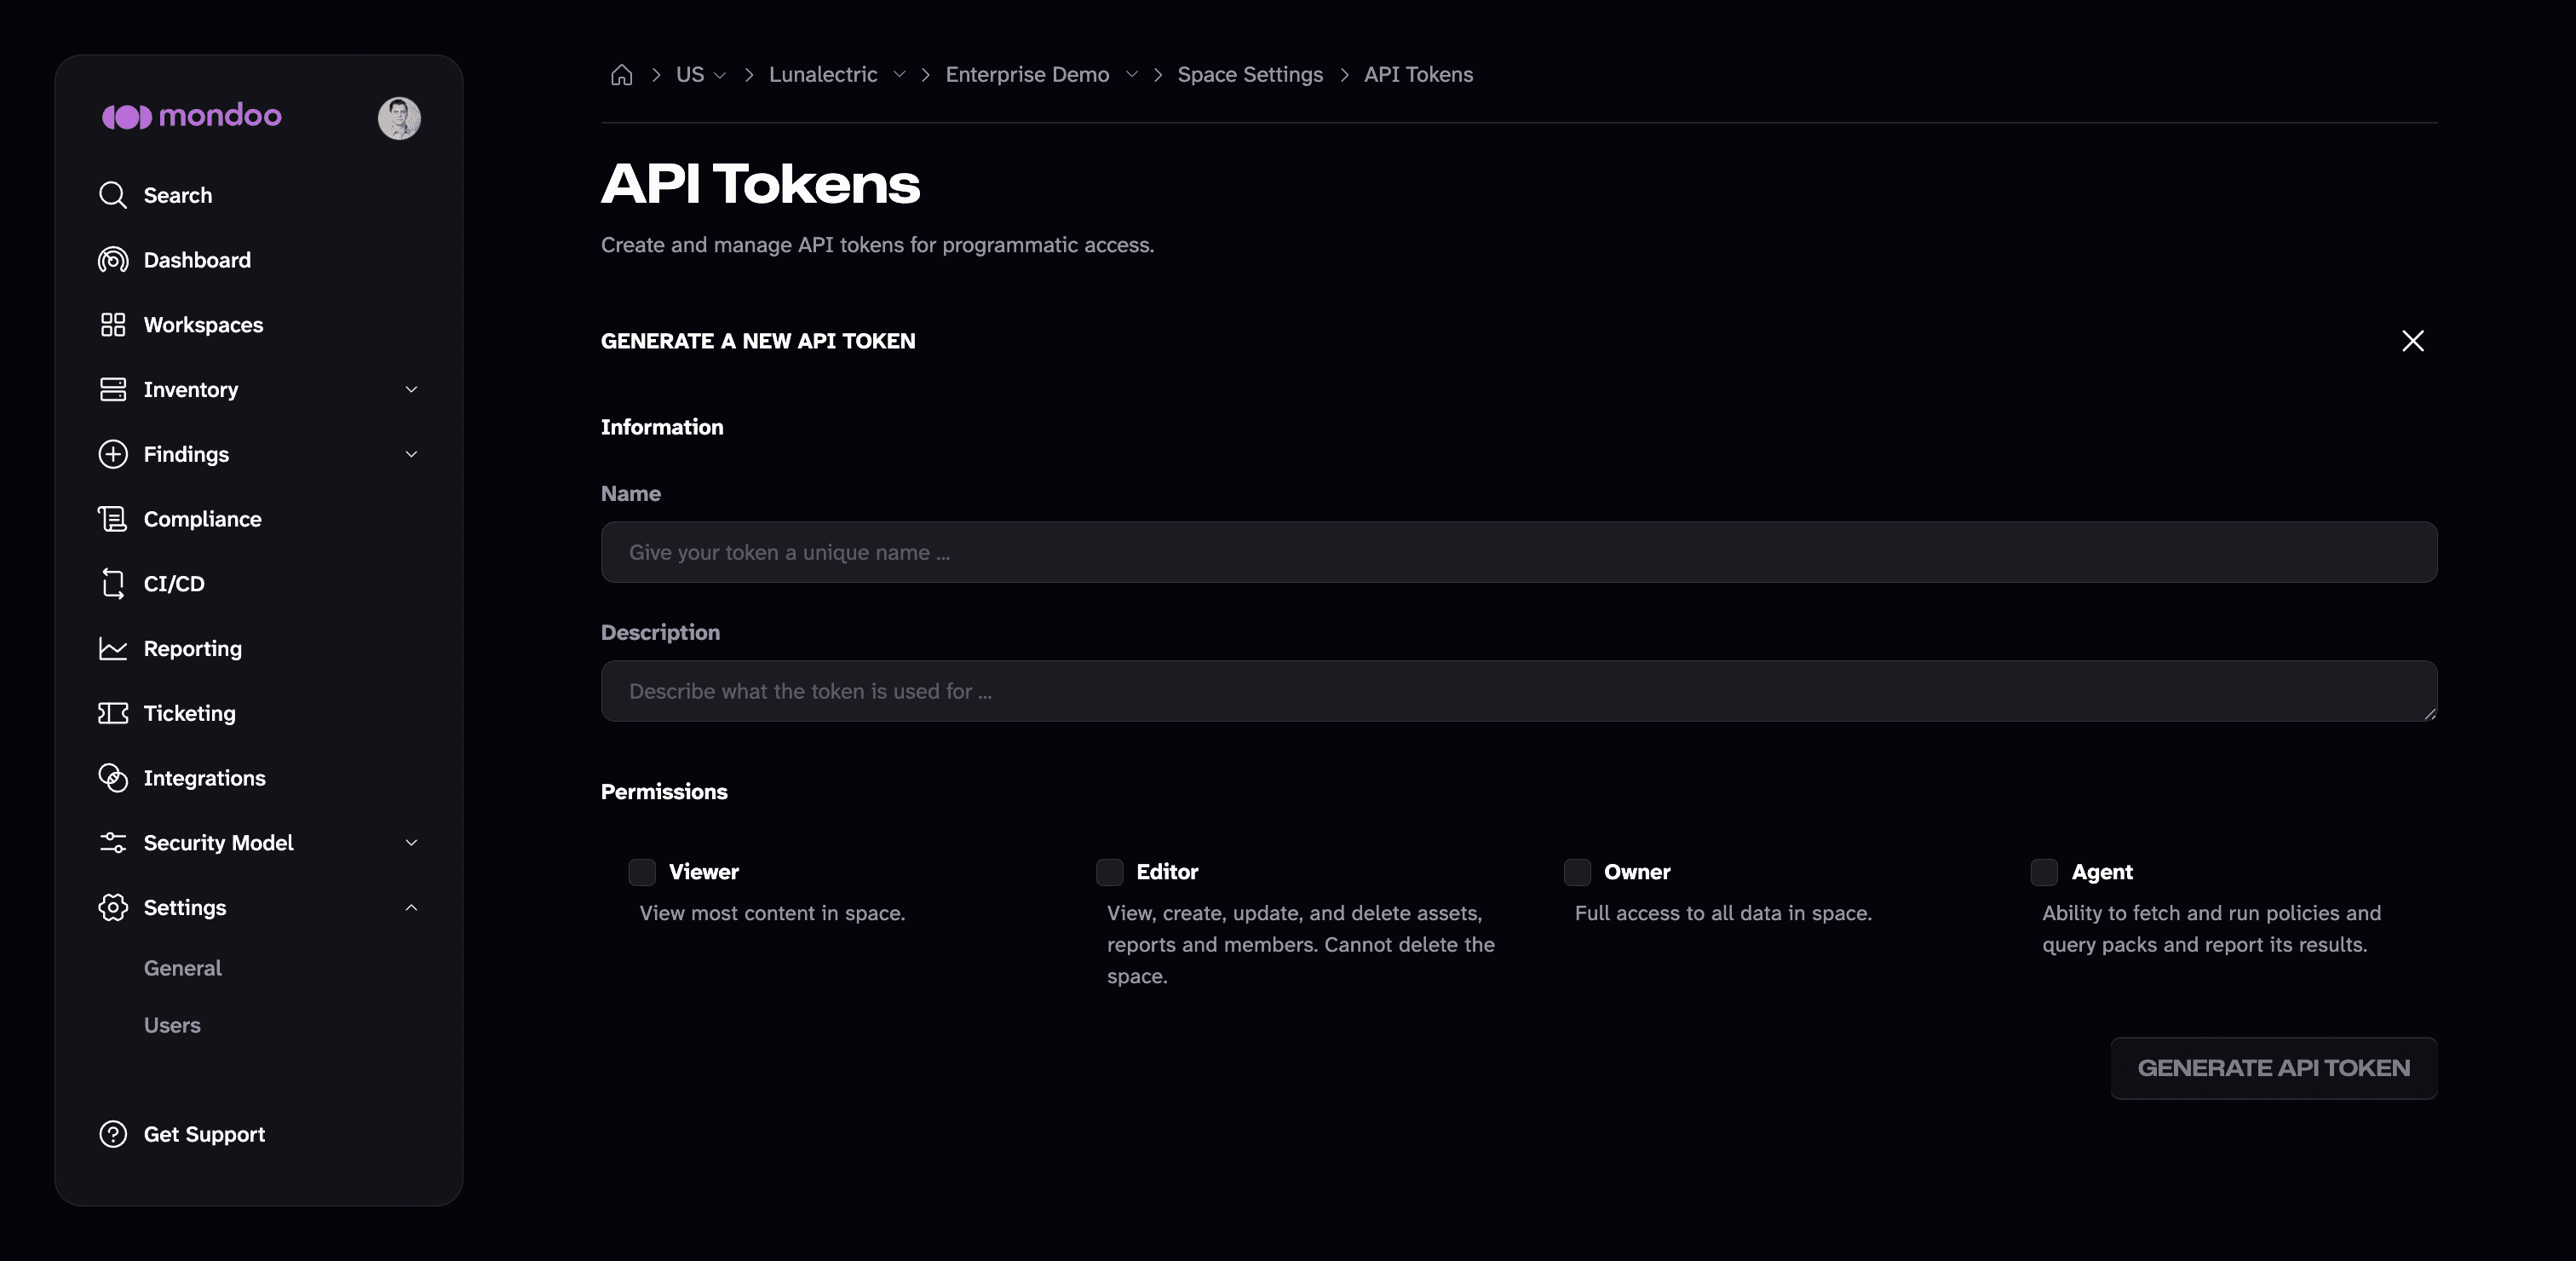The image size is (2576, 1261).
Task: Click the Viewer permission label
Action: [x=704, y=872]
